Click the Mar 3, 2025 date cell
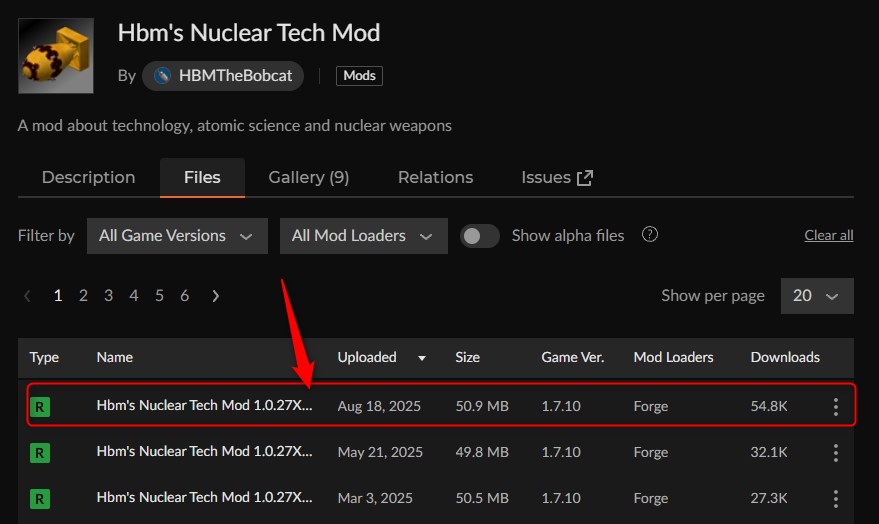The width and height of the screenshot is (879, 524). (375, 498)
